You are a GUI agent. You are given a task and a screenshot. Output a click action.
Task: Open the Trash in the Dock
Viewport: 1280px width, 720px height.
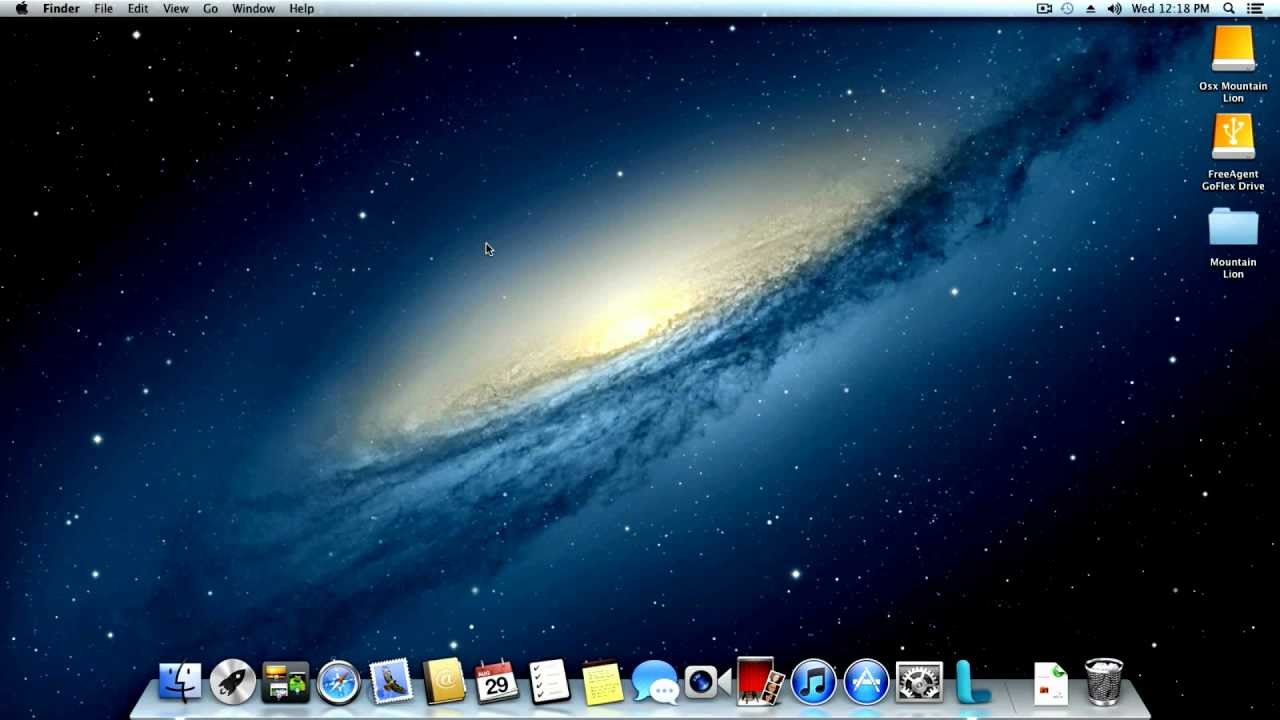pyautogui.click(x=1104, y=682)
